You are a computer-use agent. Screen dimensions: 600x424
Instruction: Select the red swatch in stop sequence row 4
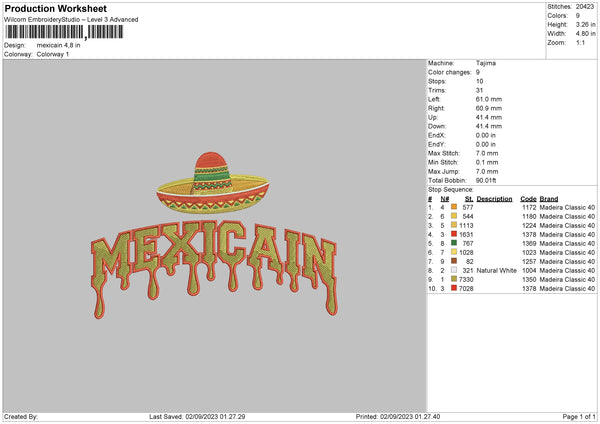[454, 234]
